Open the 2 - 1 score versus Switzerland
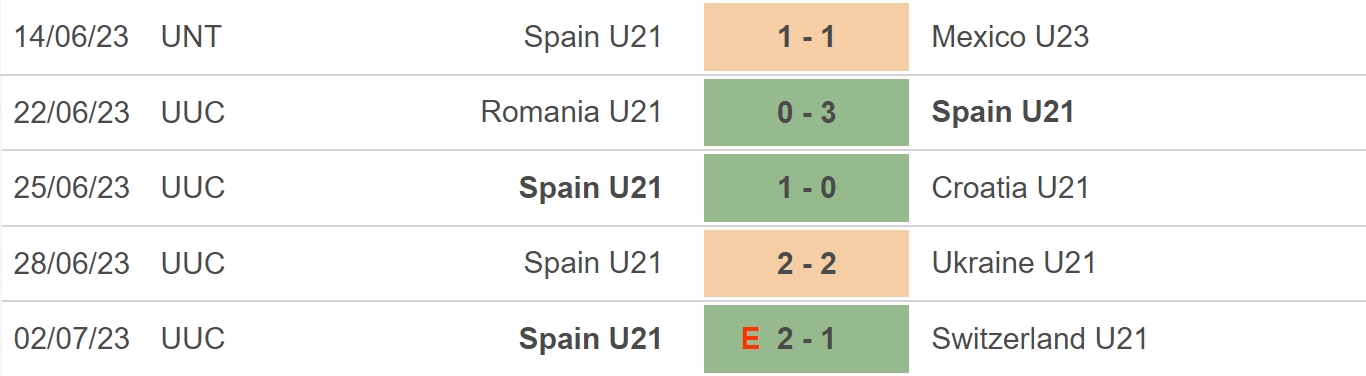1366x376 pixels. (x=806, y=339)
